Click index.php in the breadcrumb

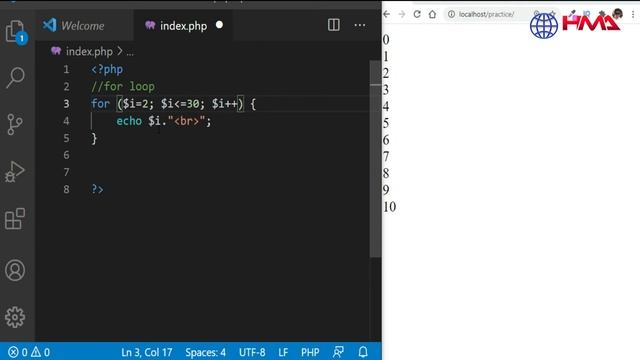point(89,51)
